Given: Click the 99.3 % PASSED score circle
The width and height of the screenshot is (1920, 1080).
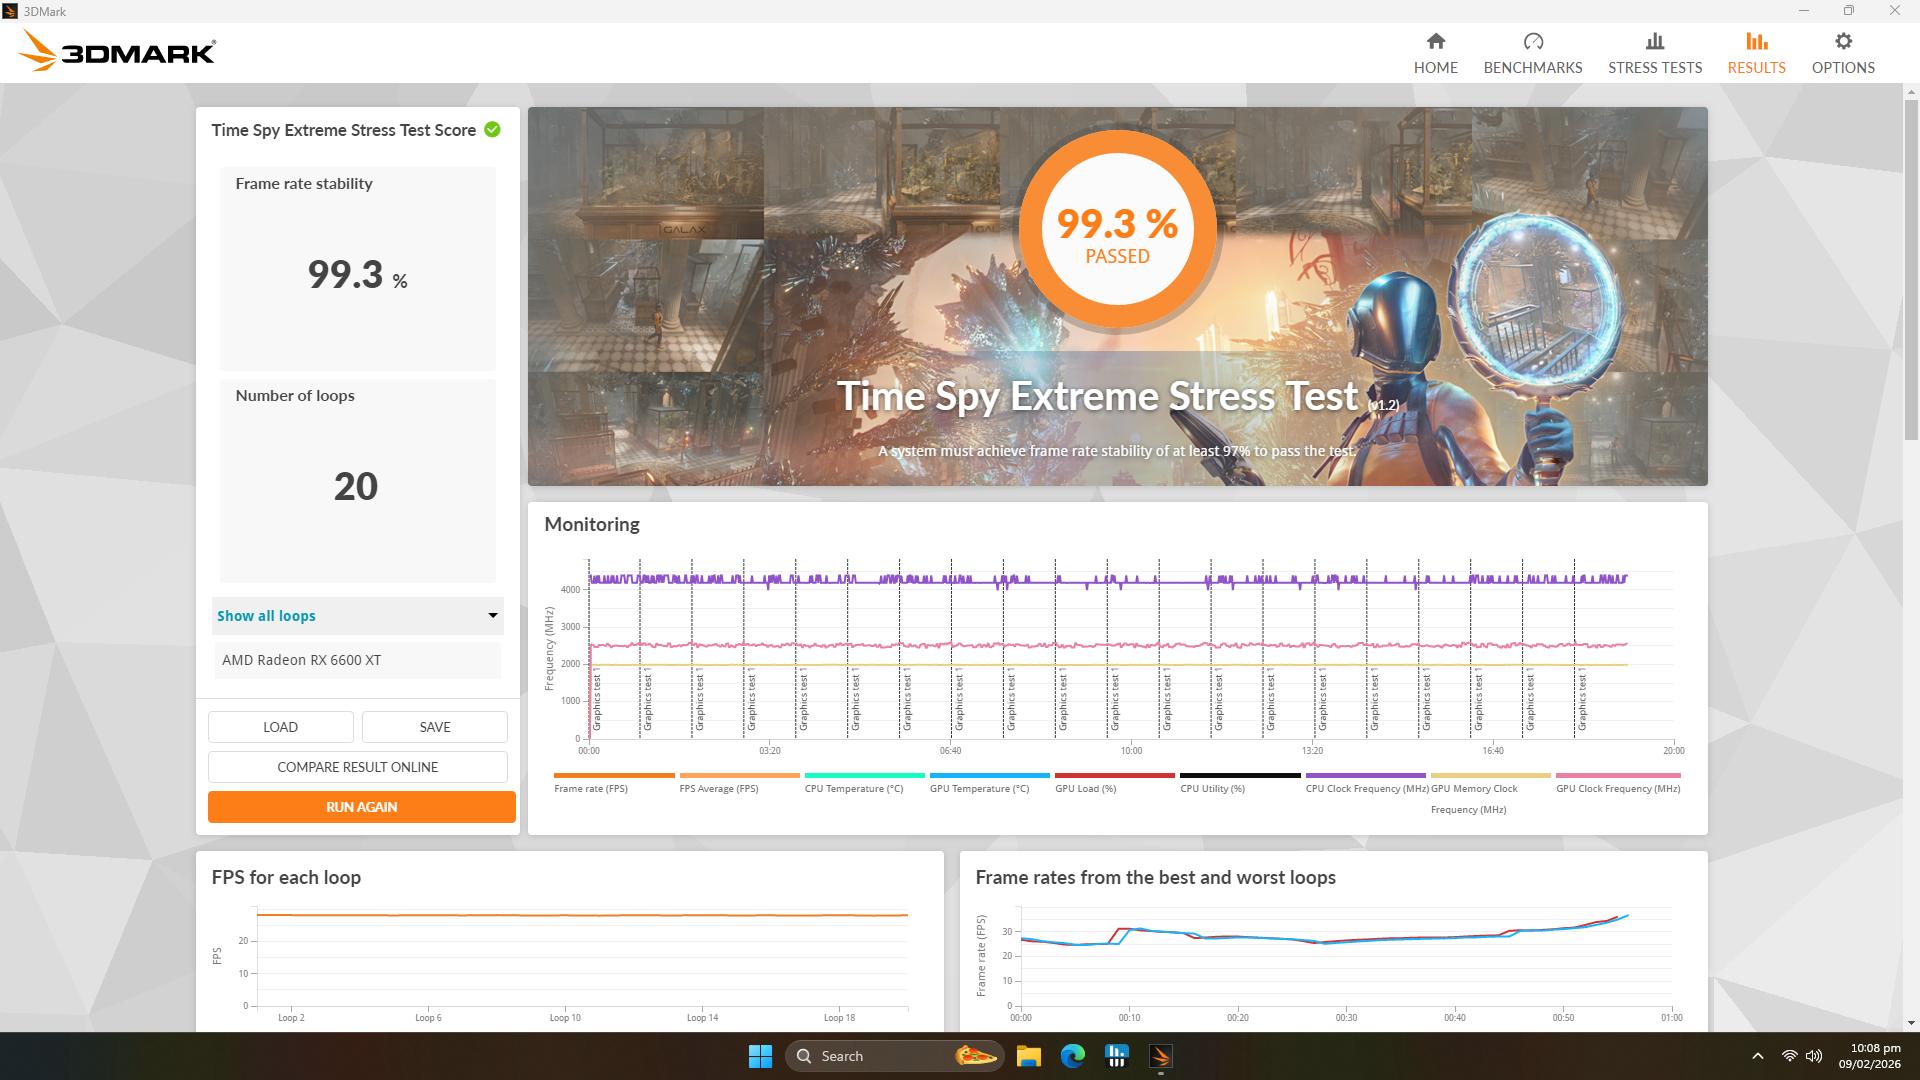Looking at the screenshot, I should click(1117, 231).
